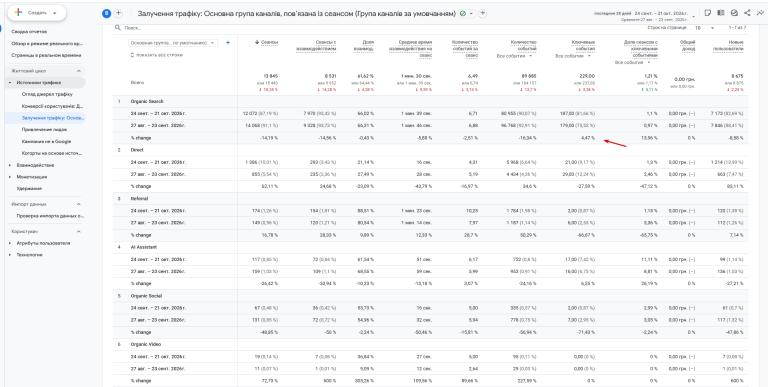Open the columns icon in the top-right toolbar

(x=721, y=13)
